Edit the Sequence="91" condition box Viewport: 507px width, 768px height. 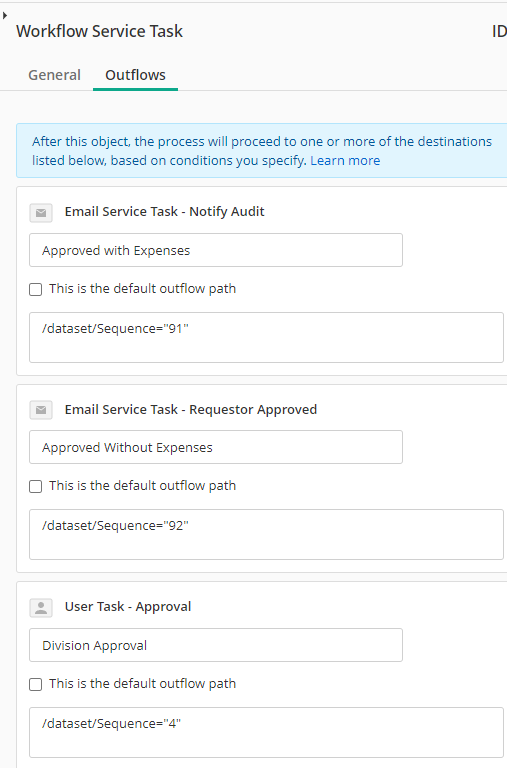pos(266,337)
